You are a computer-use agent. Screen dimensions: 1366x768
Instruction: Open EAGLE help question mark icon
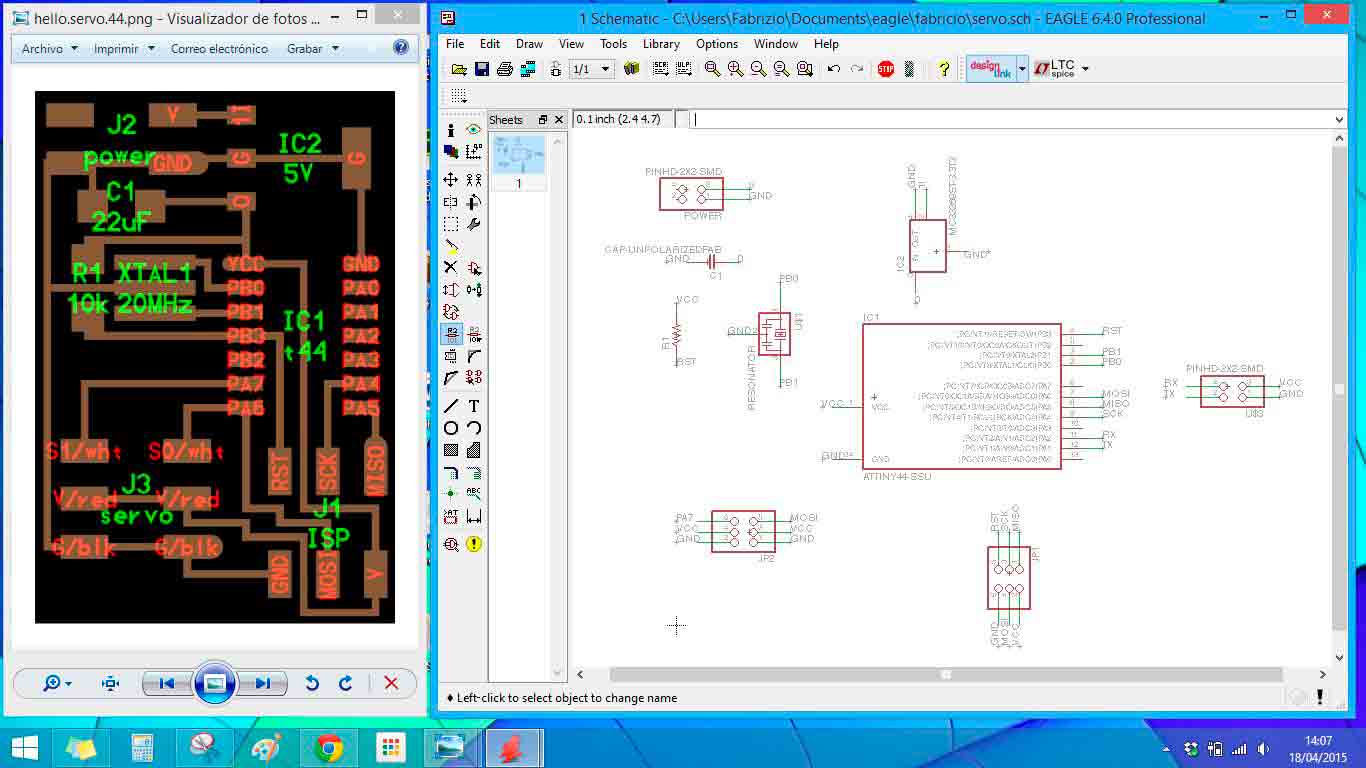[943, 69]
